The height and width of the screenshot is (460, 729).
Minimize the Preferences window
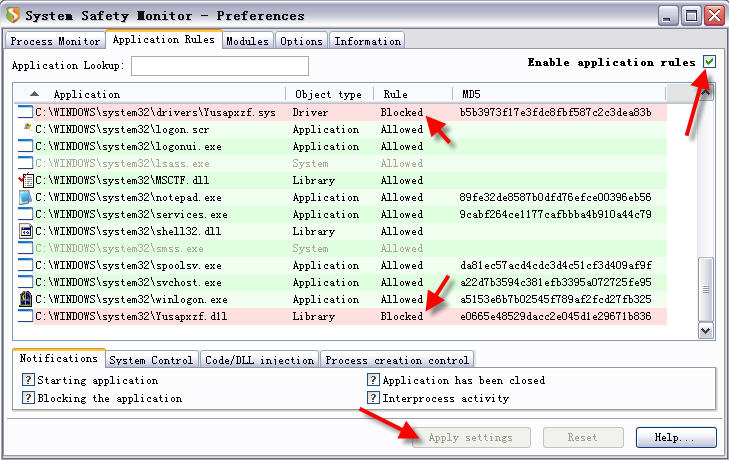(x=668, y=16)
